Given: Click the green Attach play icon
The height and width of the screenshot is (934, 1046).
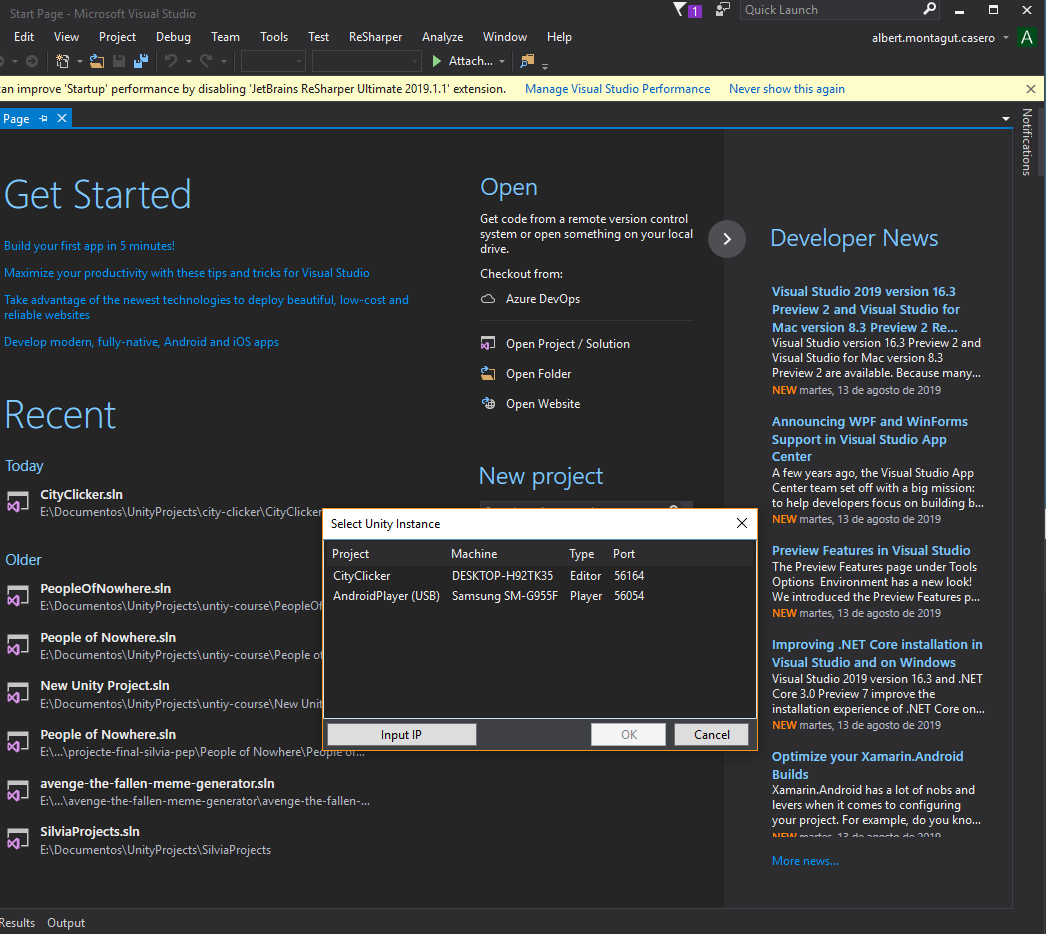Looking at the screenshot, I should (x=437, y=61).
